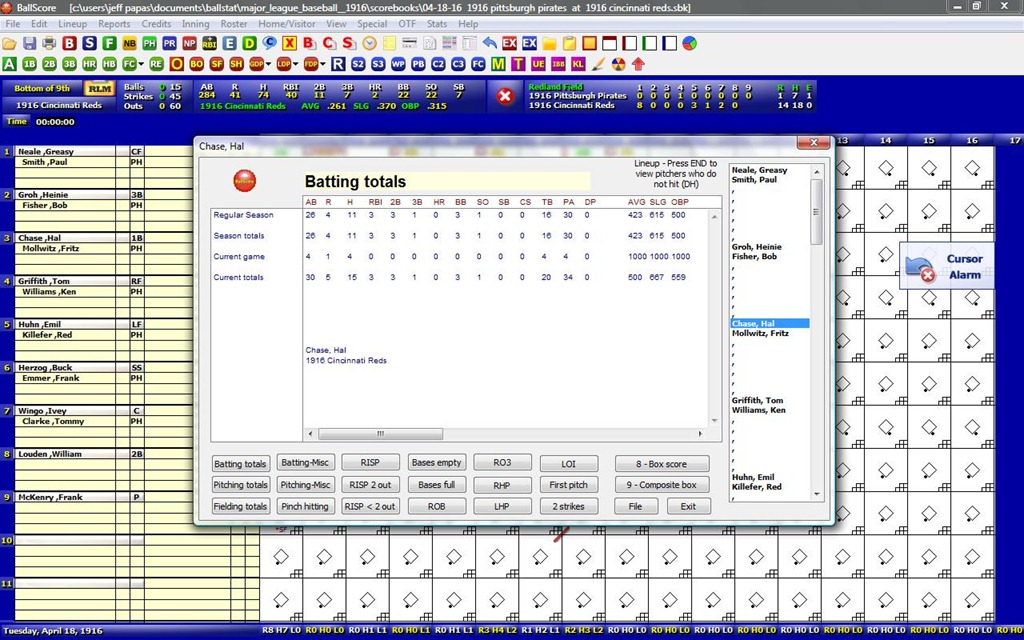
Task: Click the printer icon
Action: 50,44
